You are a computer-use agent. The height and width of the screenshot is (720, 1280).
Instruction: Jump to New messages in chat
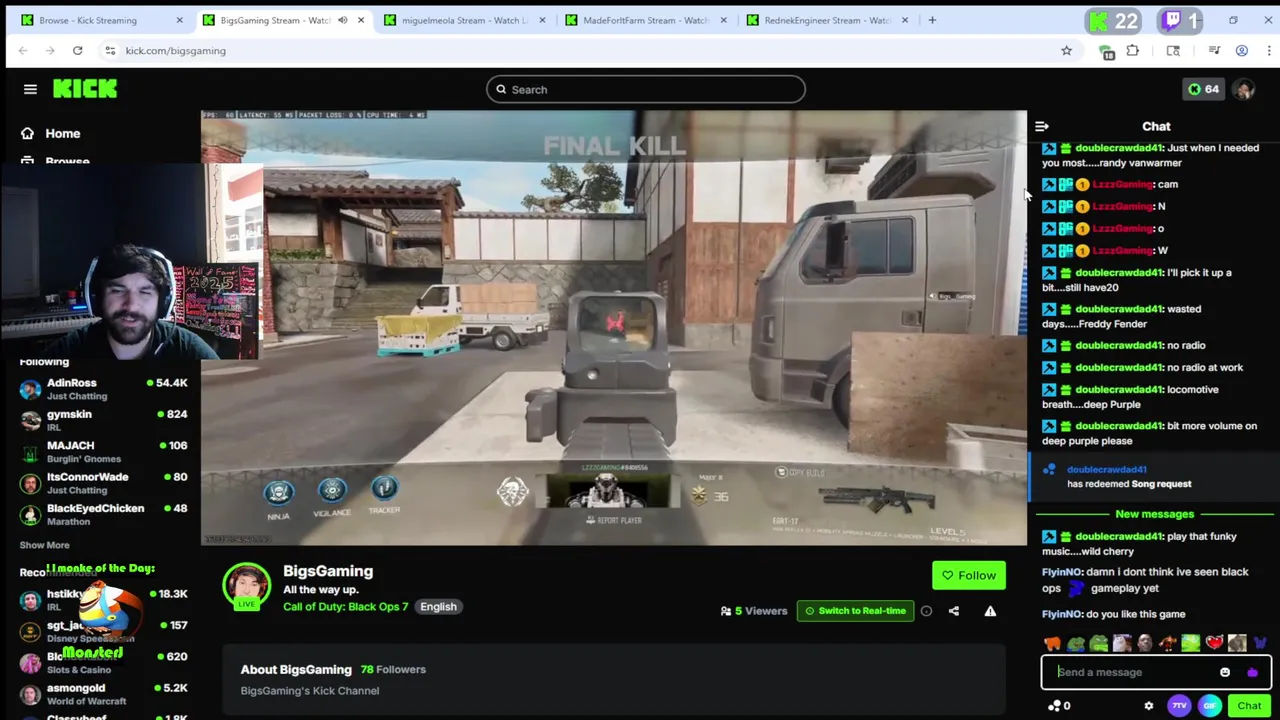pyautogui.click(x=1154, y=514)
